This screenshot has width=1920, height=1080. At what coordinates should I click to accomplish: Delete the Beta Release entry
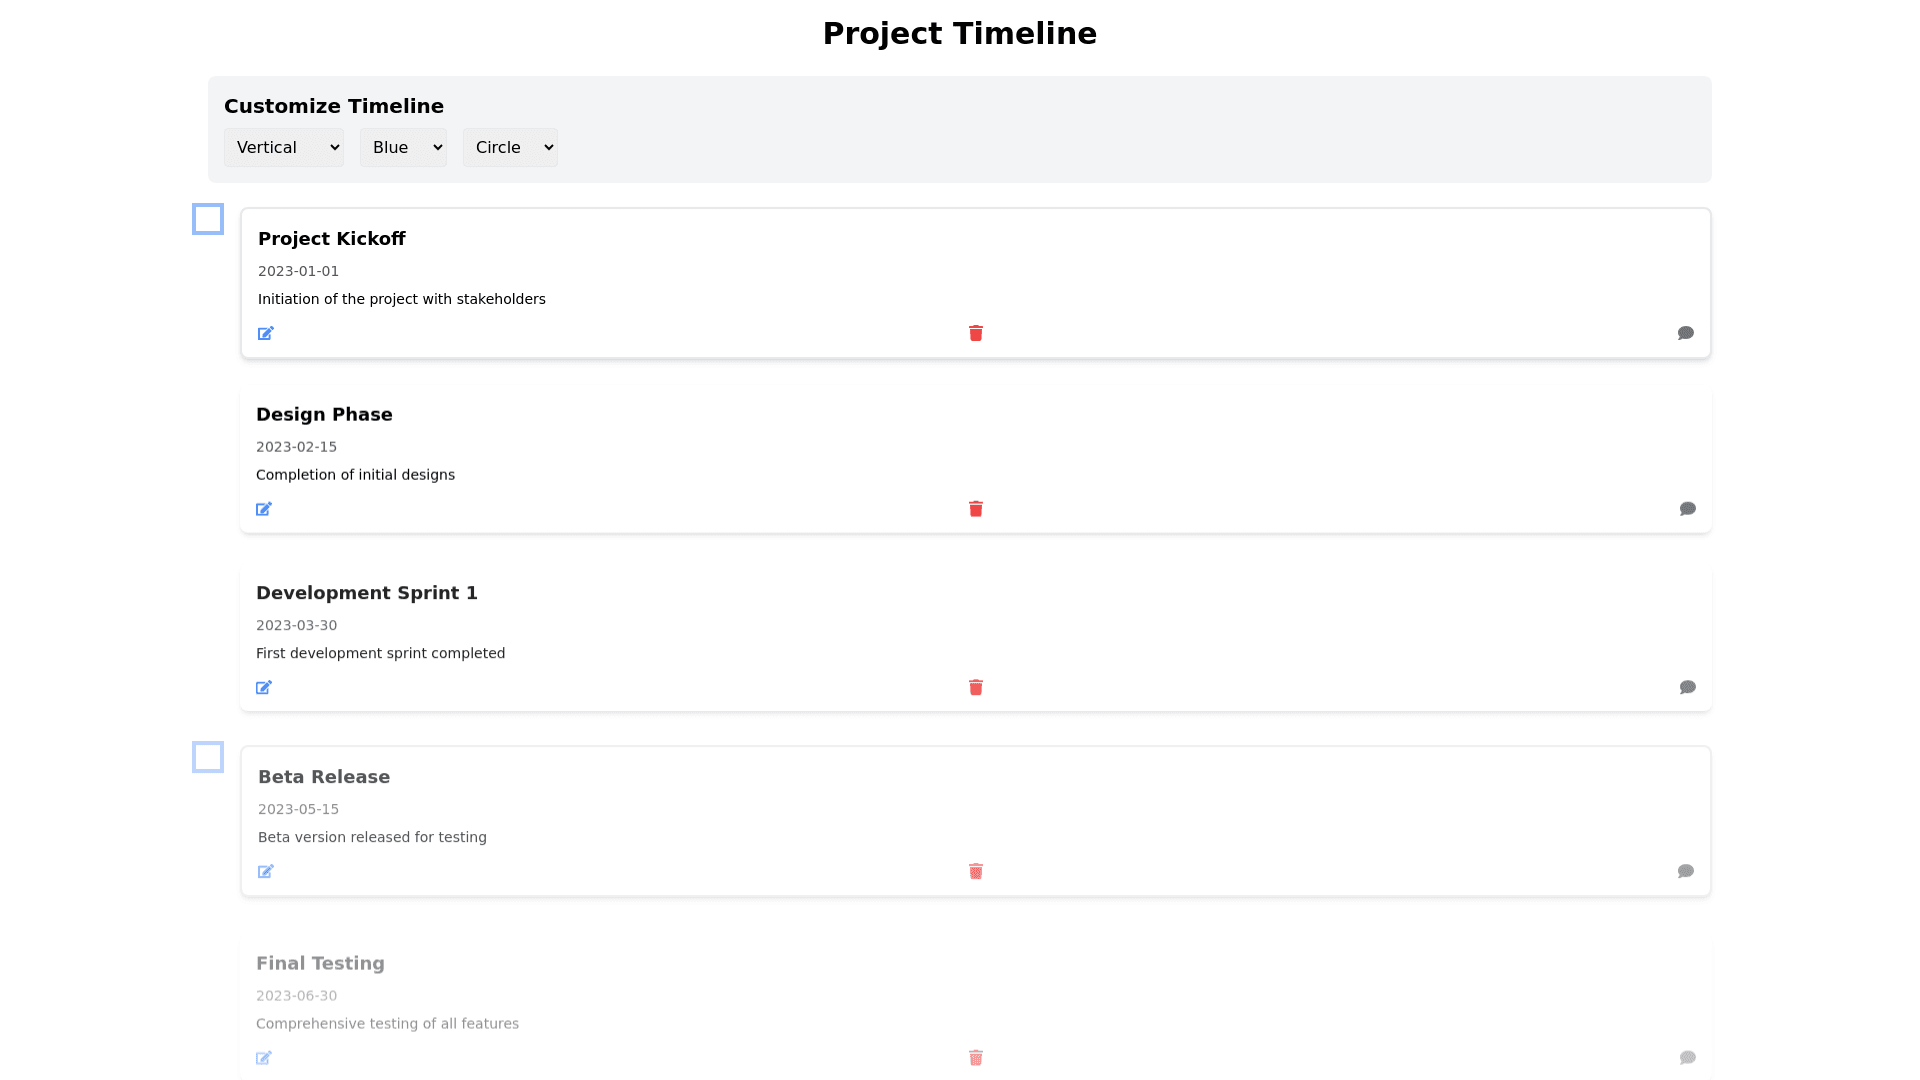click(x=976, y=871)
